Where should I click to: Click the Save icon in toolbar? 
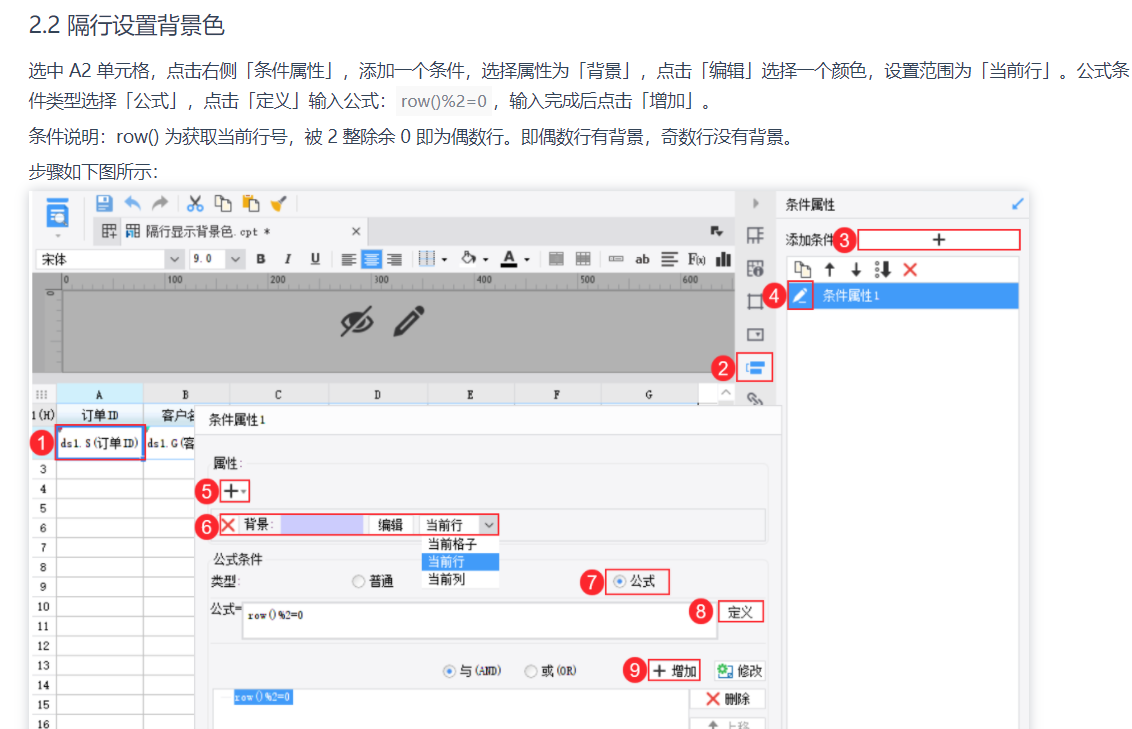(x=104, y=204)
